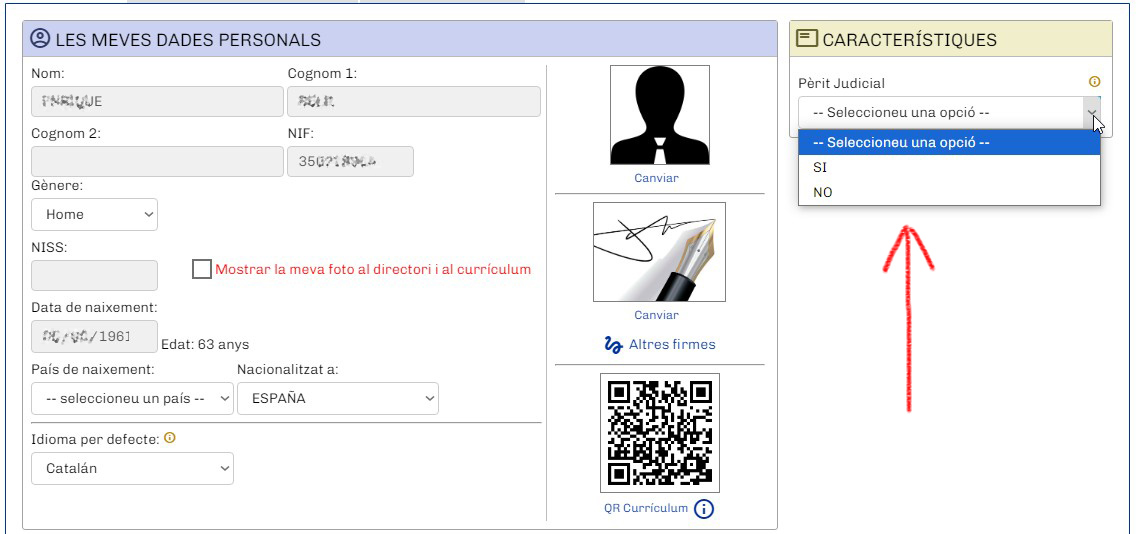Click the QR Currículum info icon
Screen dimensions: 1138x534
pyautogui.click(x=704, y=509)
